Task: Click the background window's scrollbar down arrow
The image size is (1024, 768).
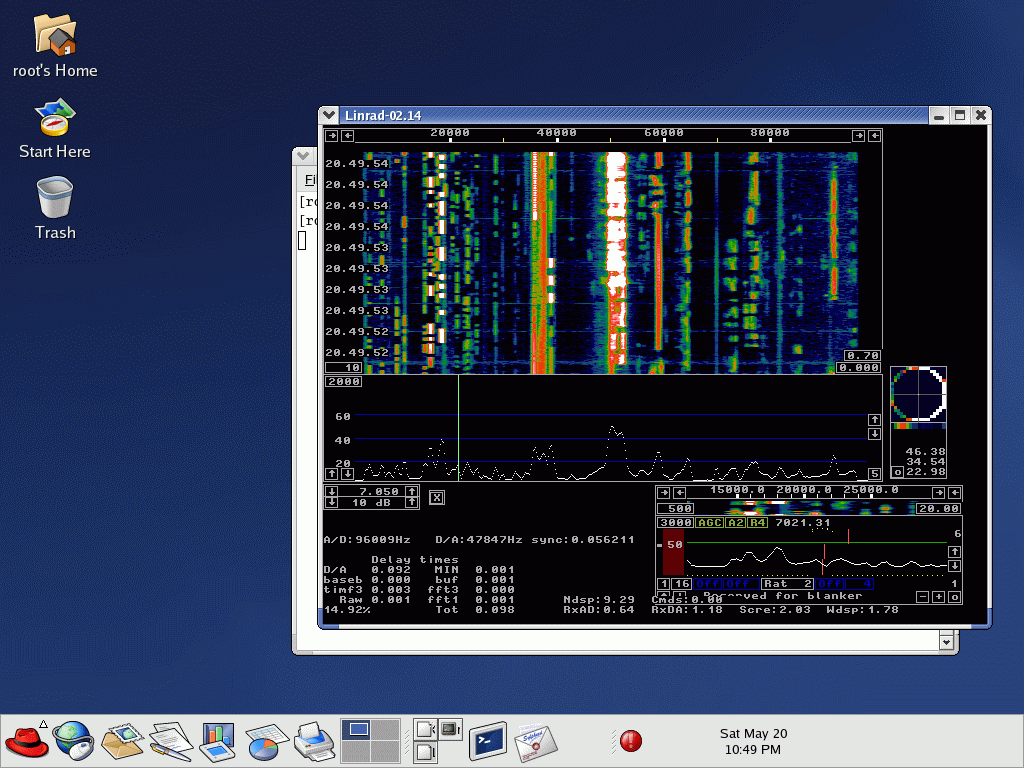Action: (x=947, y=642)
